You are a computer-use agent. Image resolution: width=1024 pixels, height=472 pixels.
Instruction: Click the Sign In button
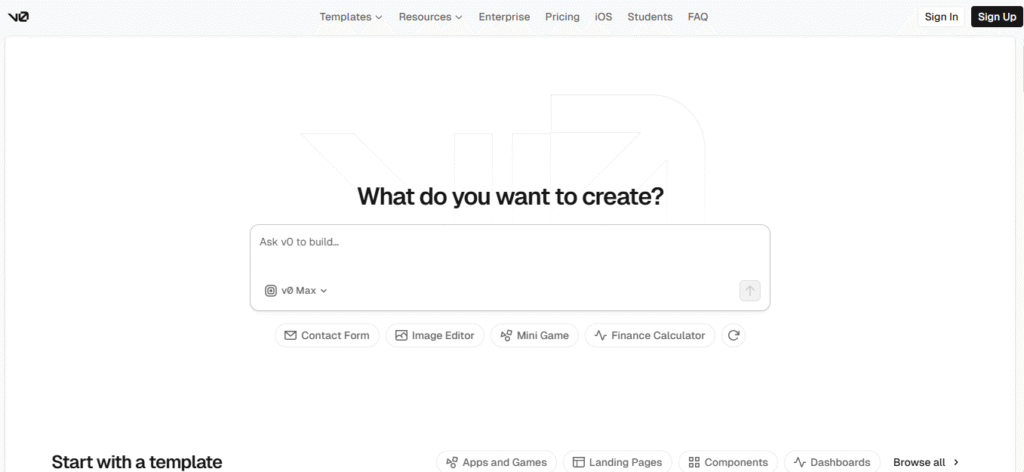pos(941,17)
